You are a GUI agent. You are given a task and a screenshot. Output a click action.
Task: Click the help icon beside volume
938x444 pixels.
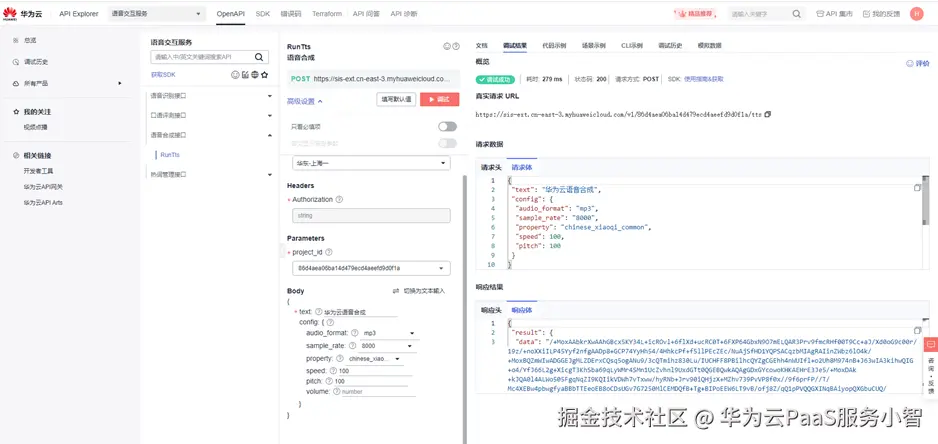coord(337,392)
